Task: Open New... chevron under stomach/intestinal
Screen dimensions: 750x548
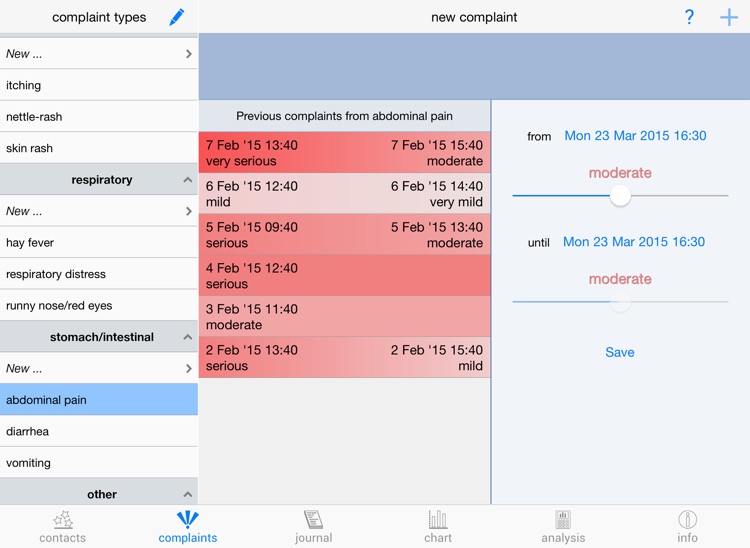Action: (188, 368)
